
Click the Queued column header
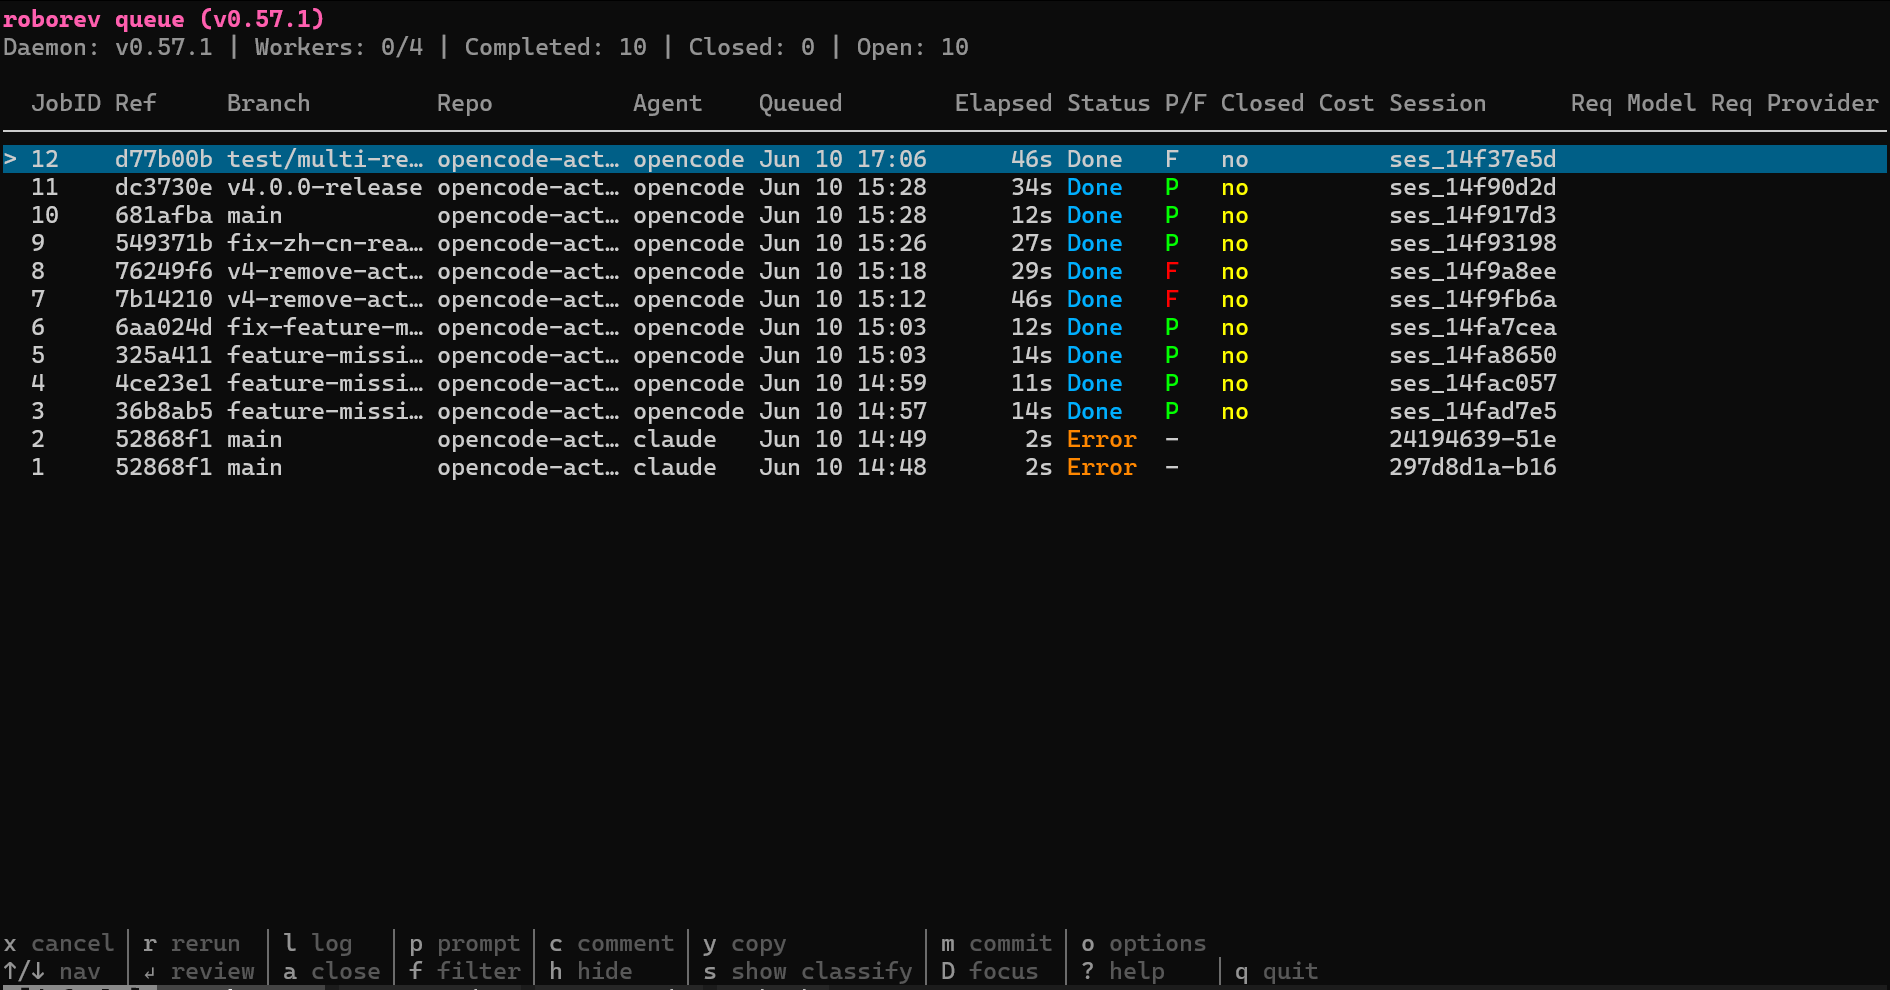click(x=800, y=103)
